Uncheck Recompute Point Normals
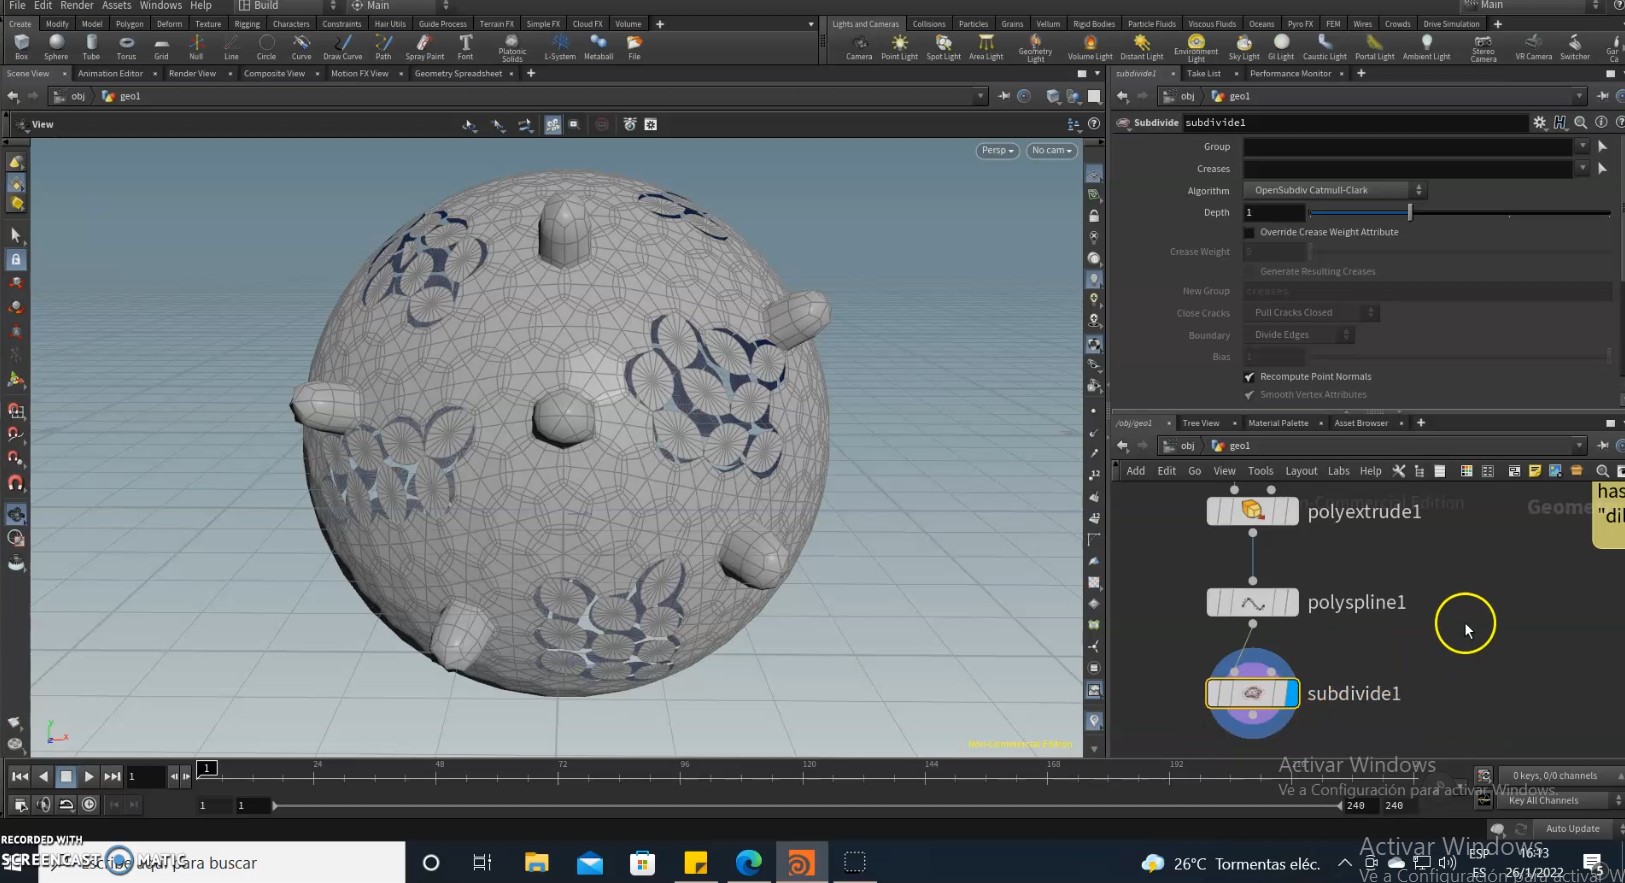This screenshot has height=883, width=1625. 1249,377
